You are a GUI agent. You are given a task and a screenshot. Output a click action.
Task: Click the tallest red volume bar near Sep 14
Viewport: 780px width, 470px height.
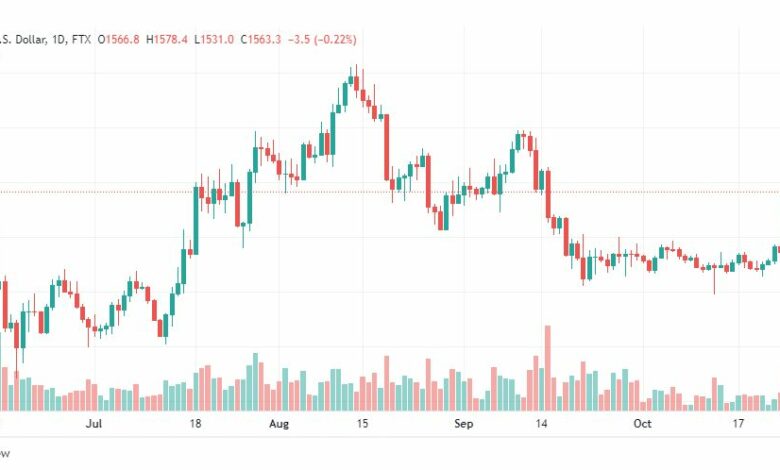pyautogui.click(x=548, y=368)
